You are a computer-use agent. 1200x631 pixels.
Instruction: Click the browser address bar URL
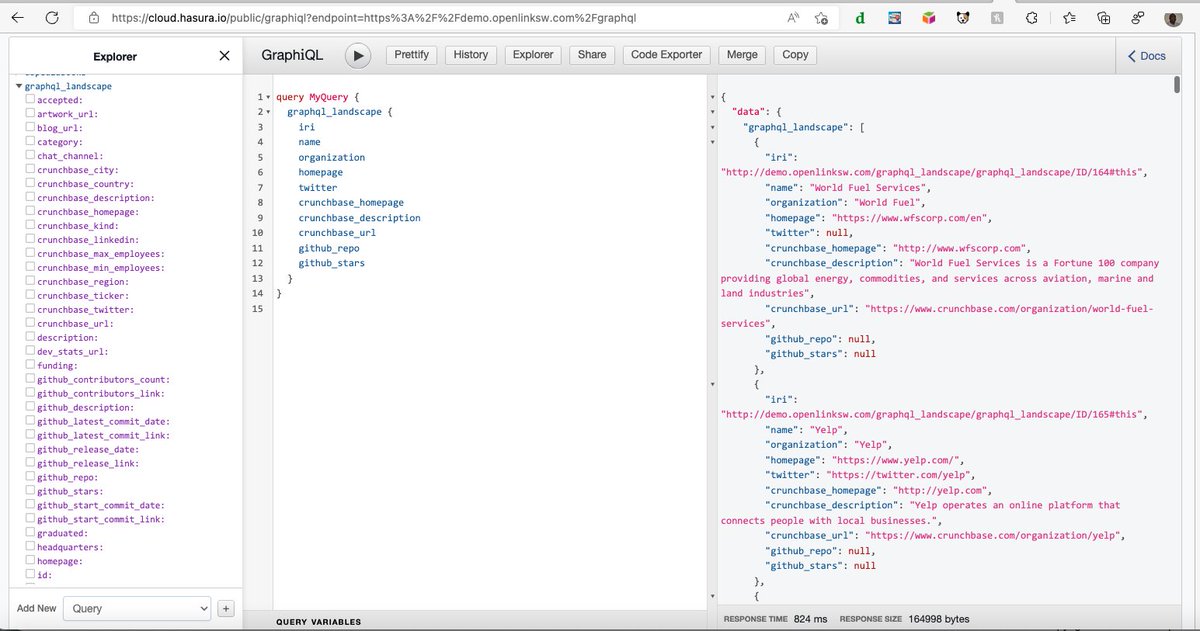tap(373, 18)
